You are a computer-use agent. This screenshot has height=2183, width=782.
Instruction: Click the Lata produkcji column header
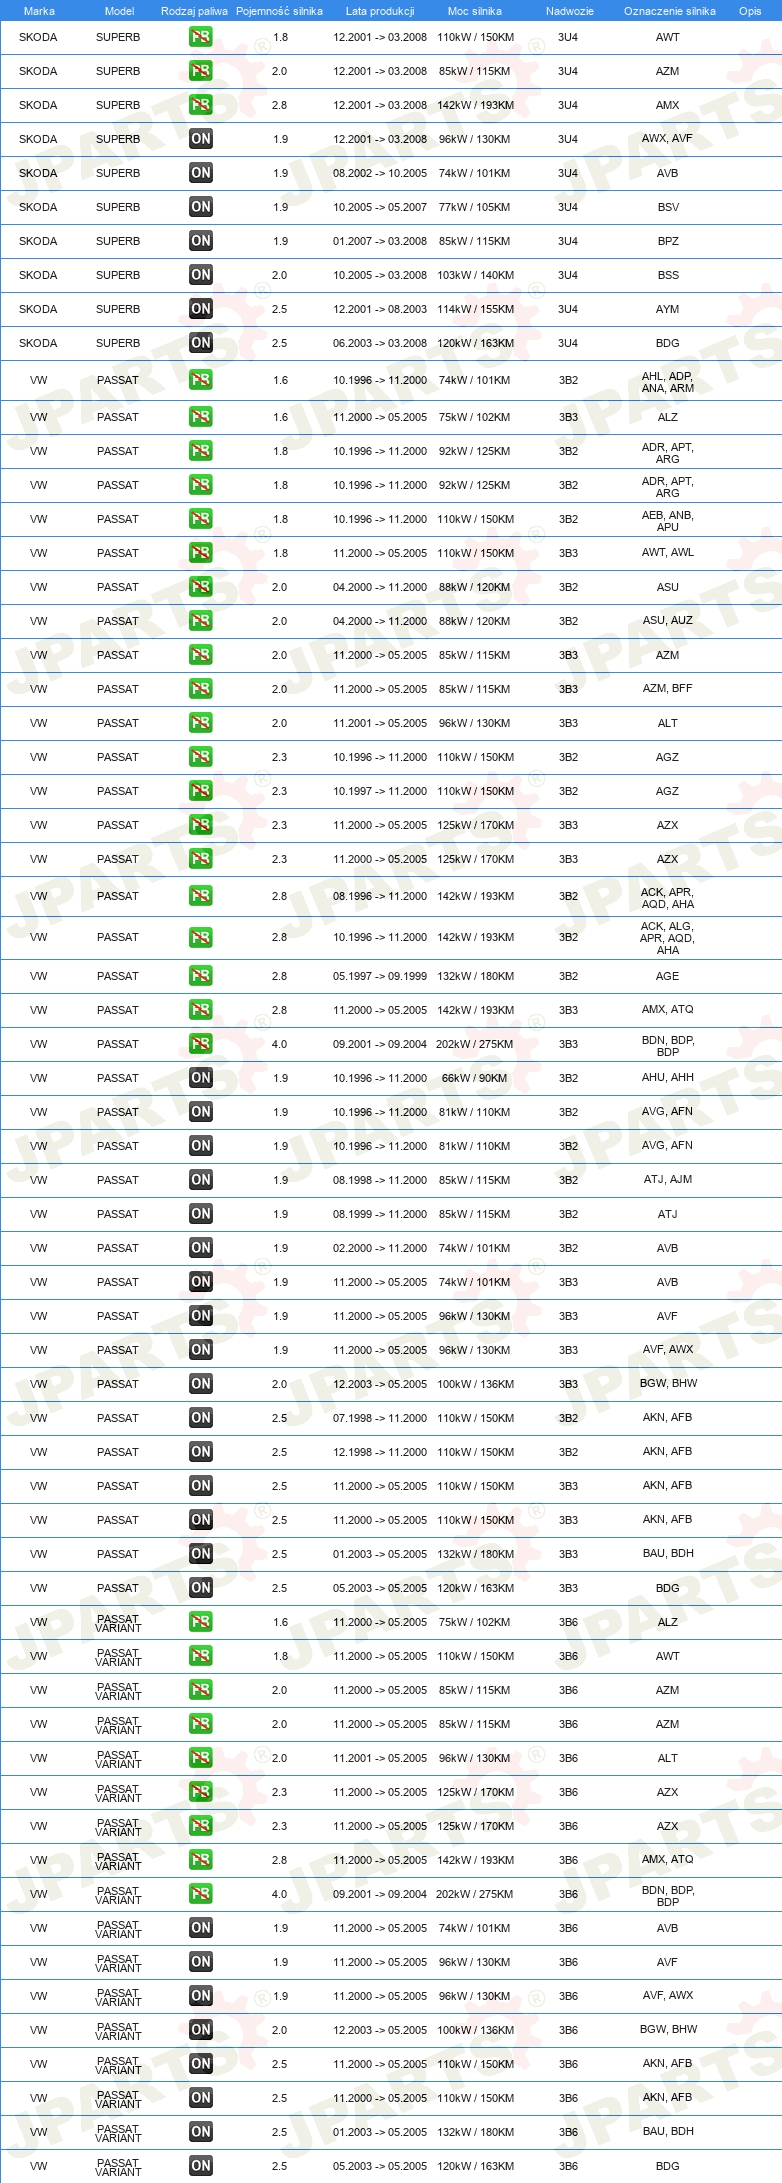pos(380,11)
